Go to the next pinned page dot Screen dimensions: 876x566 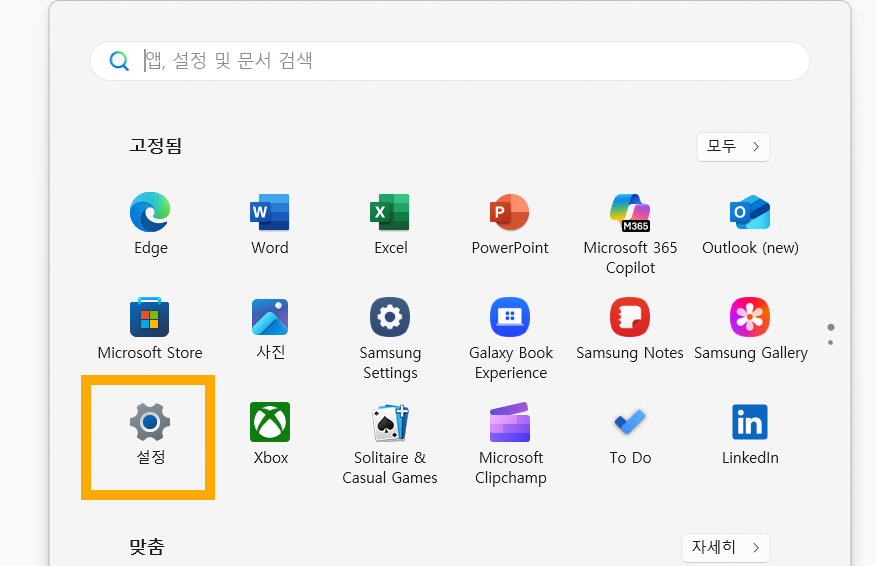[831, 342]
